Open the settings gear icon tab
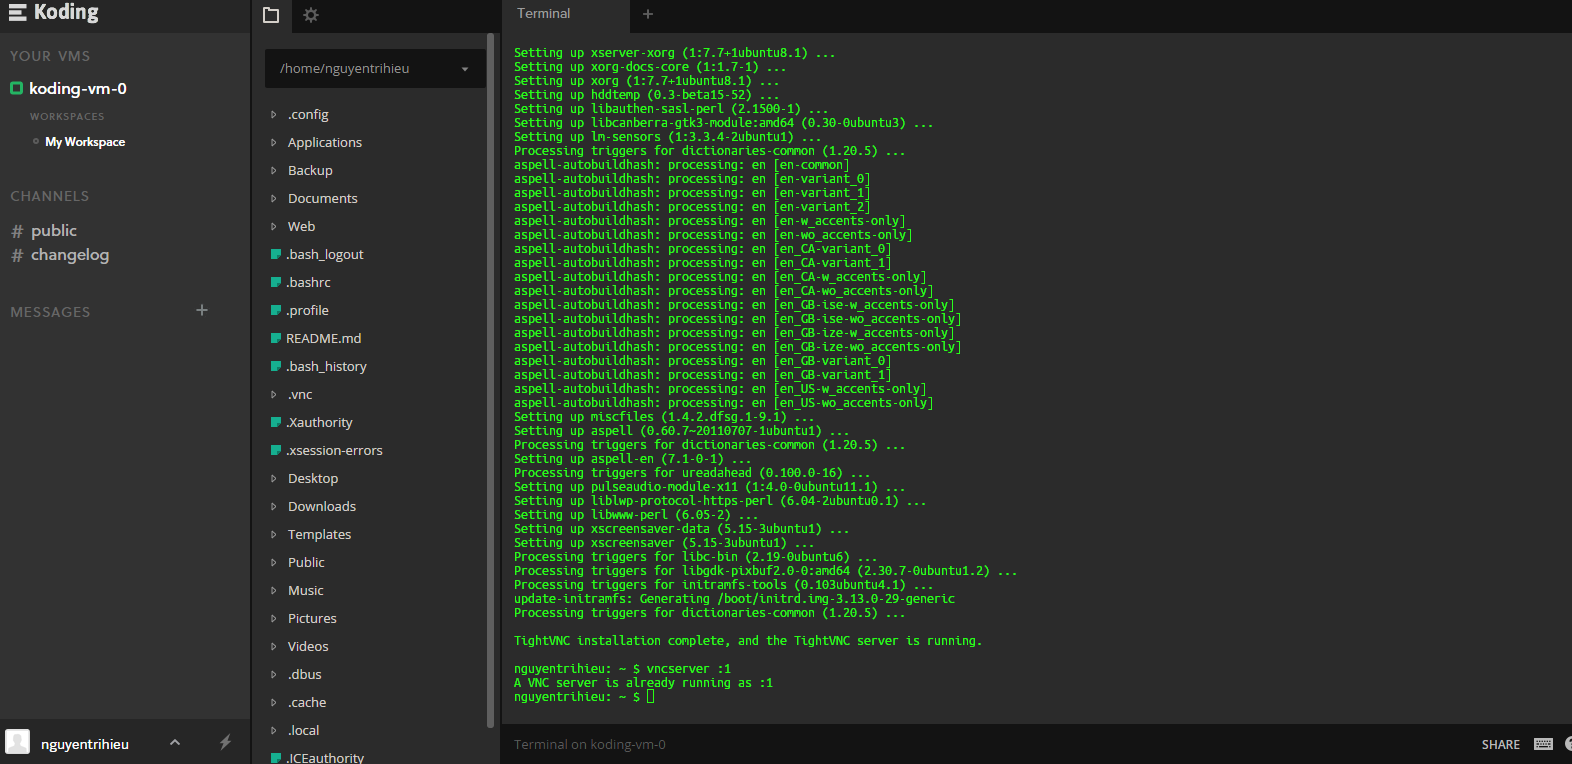 pos(311,15)
